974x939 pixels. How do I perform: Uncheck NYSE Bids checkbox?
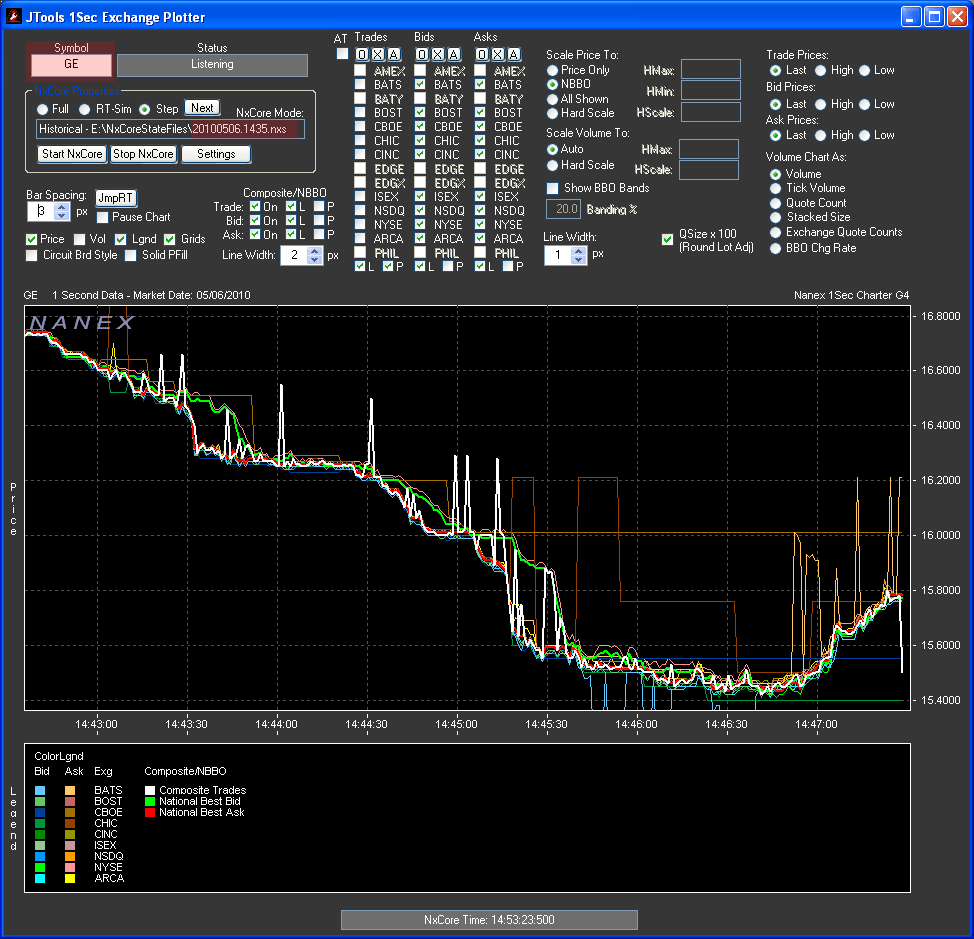(420, 224)
